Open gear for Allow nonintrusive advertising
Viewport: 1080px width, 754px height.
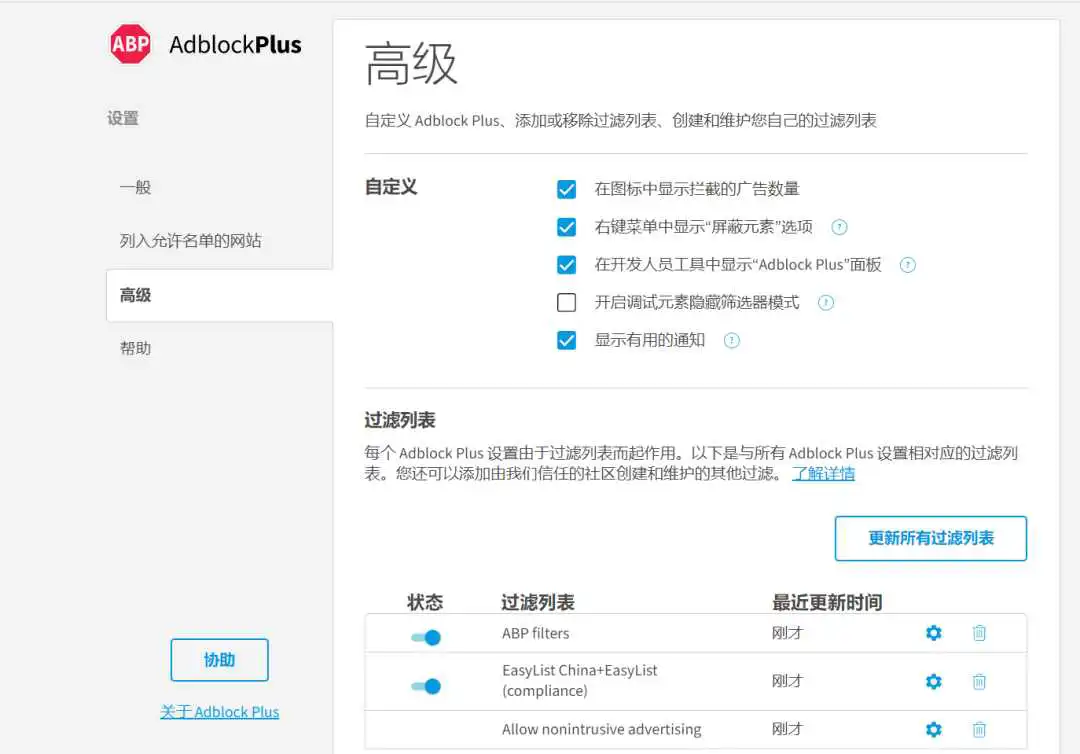pos(933,730)
